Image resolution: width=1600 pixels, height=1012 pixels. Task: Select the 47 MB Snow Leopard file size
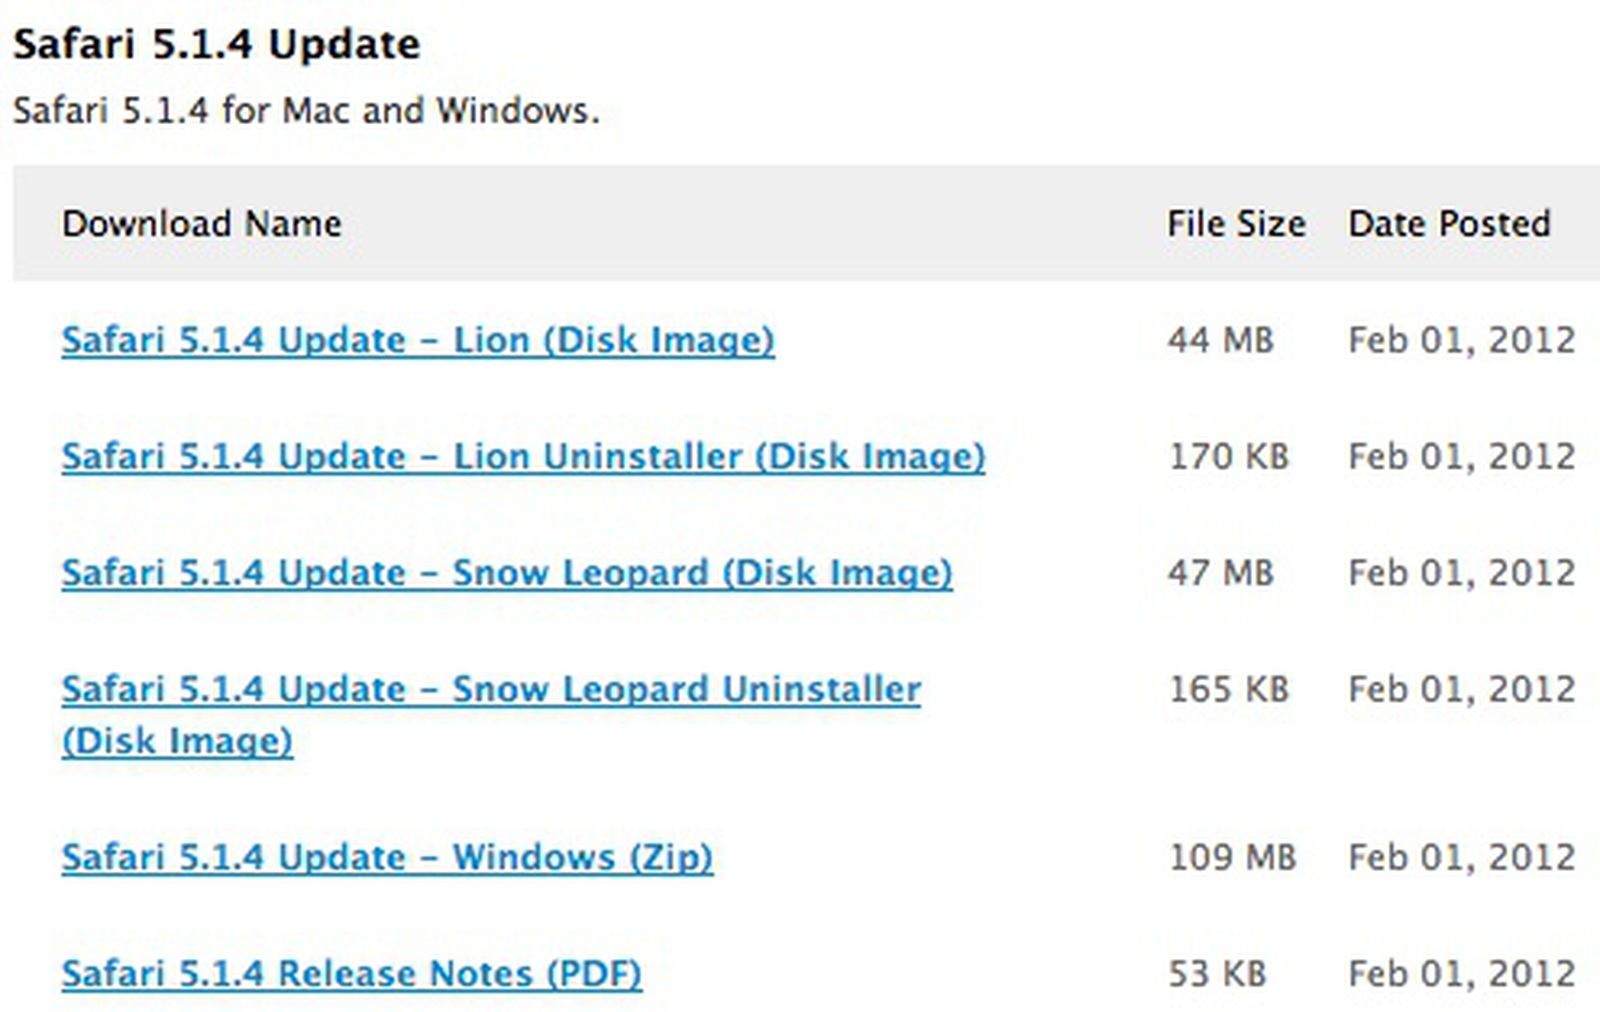(1219, 574)
